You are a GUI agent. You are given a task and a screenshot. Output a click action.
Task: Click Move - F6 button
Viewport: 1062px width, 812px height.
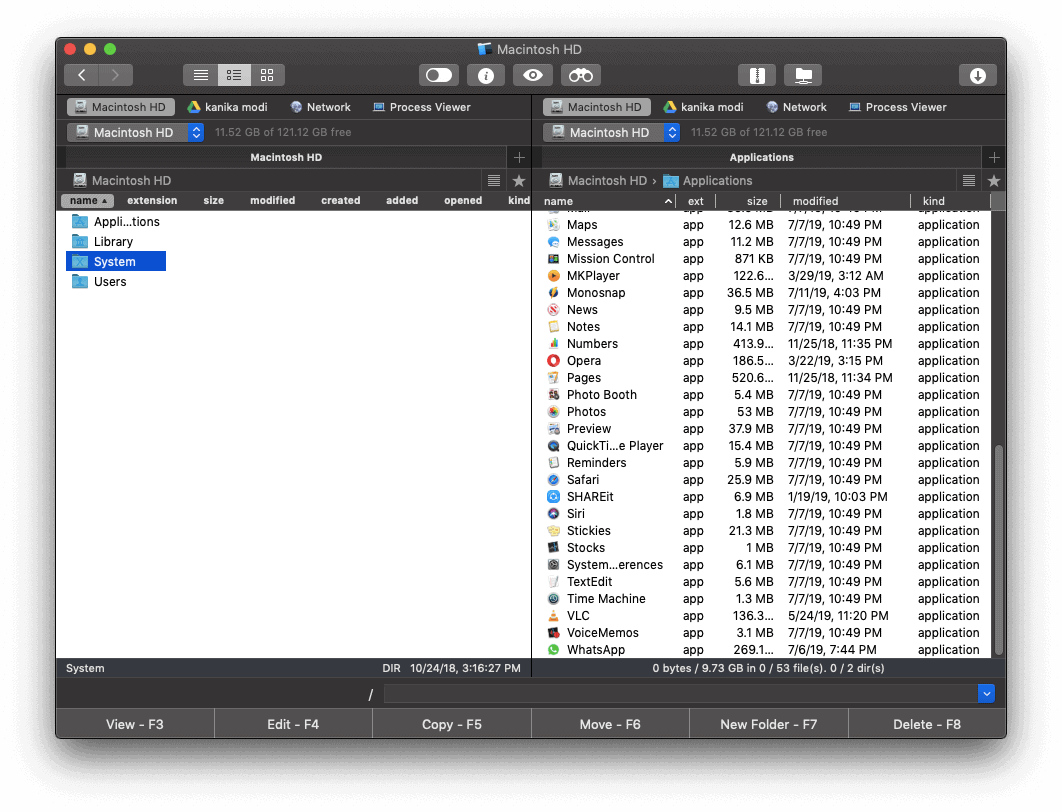pos(610,724)
